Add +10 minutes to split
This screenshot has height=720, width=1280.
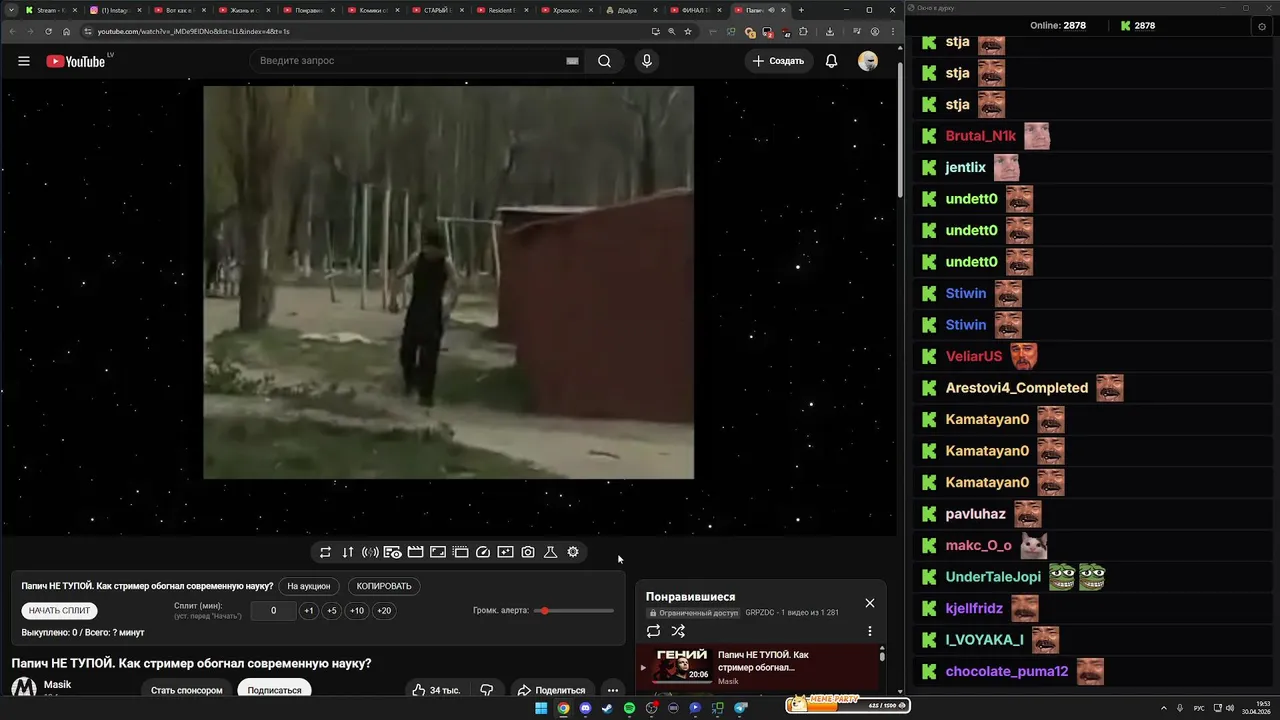pyautogui.click(x=357, y=611)
